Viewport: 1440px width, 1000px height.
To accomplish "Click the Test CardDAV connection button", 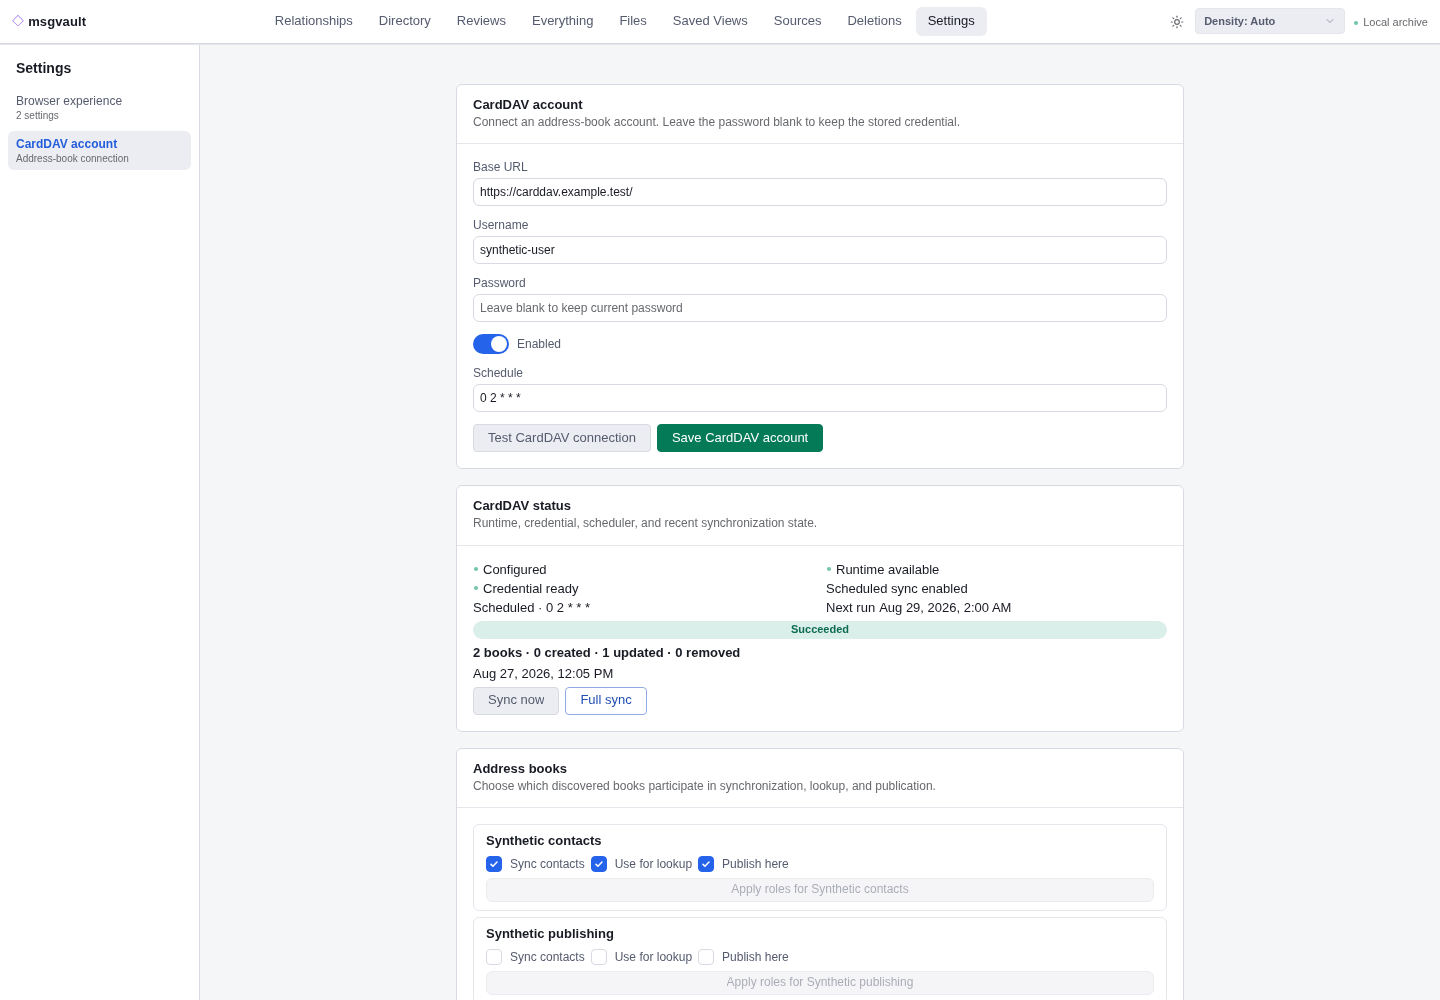I will tap(562, 438).
